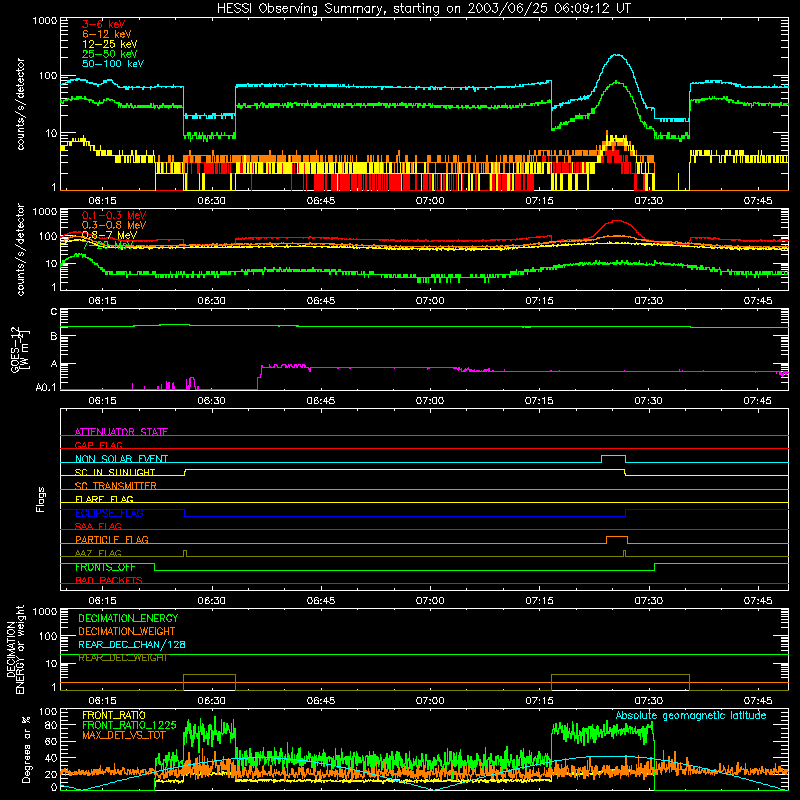Click the C class tick on GOES panel
This screenshot has width=800, height=800.
54,312
